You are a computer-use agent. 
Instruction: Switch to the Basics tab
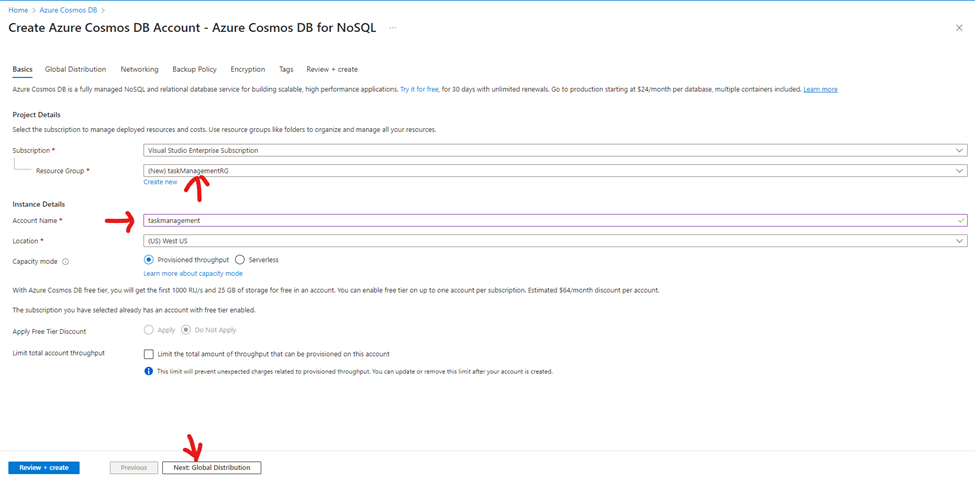[22, 70]
